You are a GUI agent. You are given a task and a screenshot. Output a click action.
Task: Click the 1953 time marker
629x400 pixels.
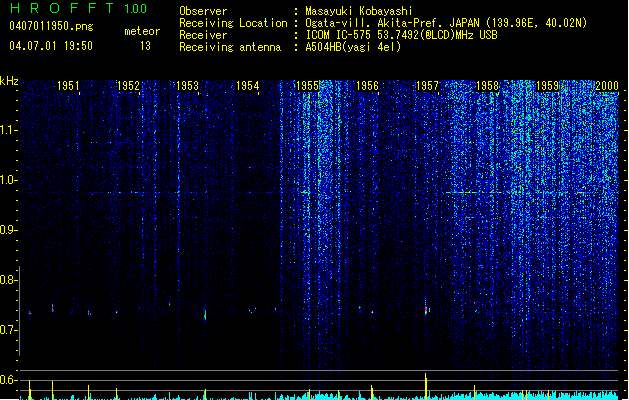pos(187,85)
